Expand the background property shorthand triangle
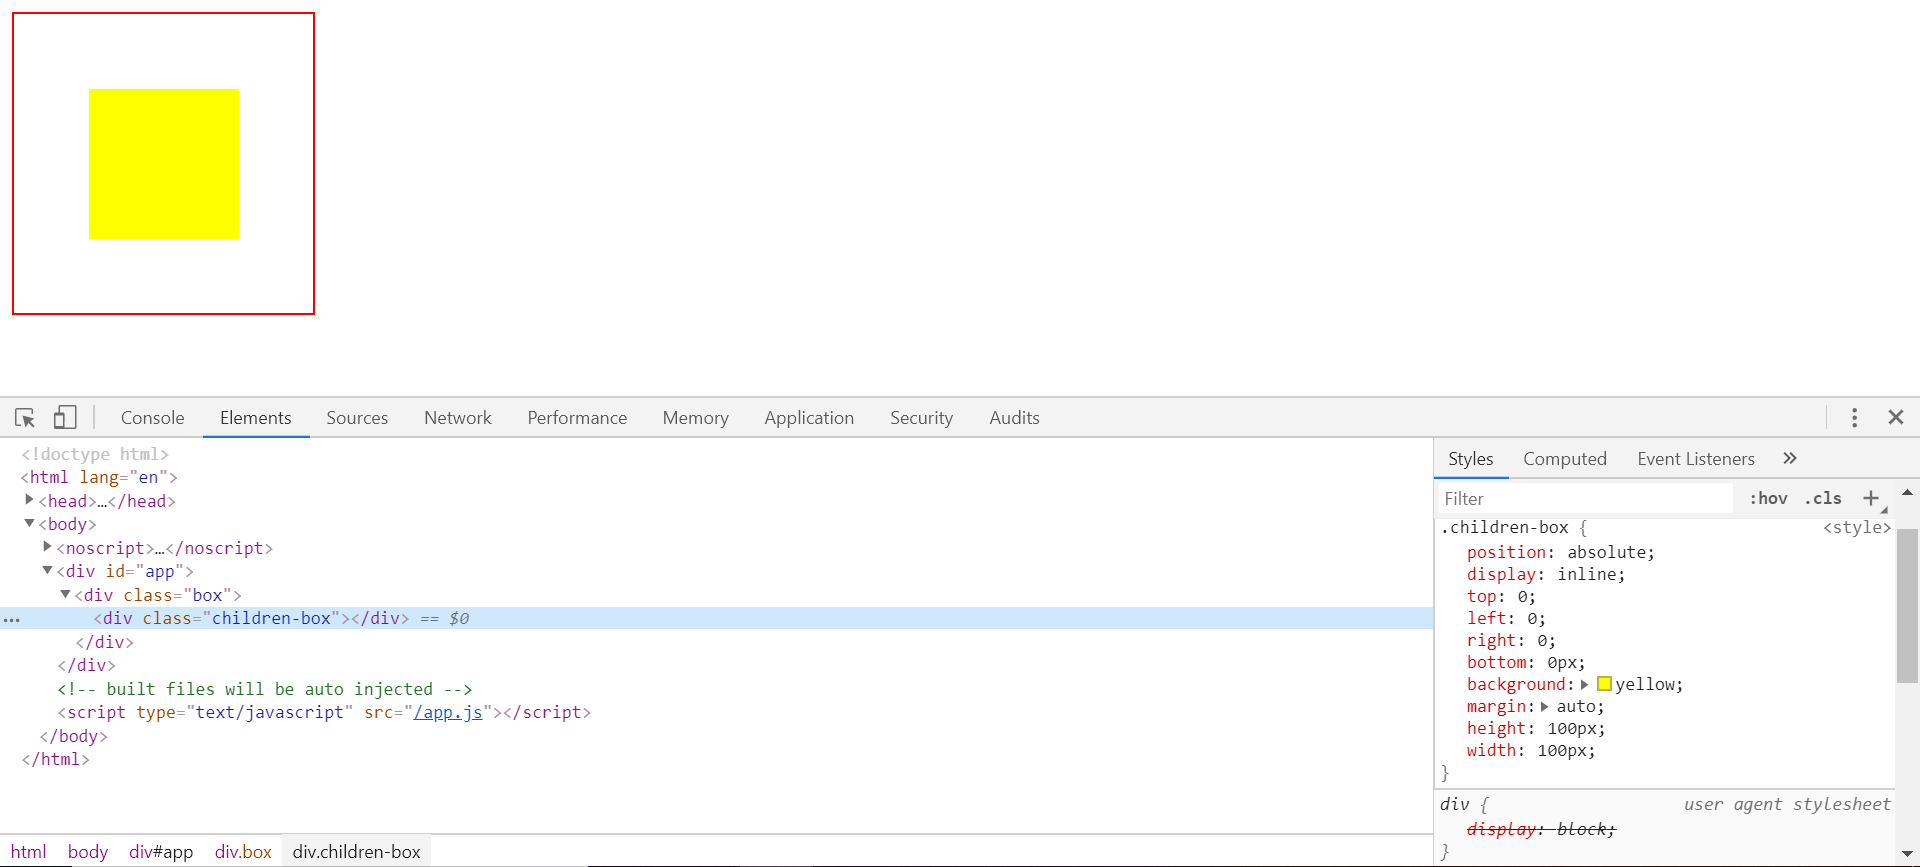Viewport: 1920px width, 867px height. pos(1585,685)
